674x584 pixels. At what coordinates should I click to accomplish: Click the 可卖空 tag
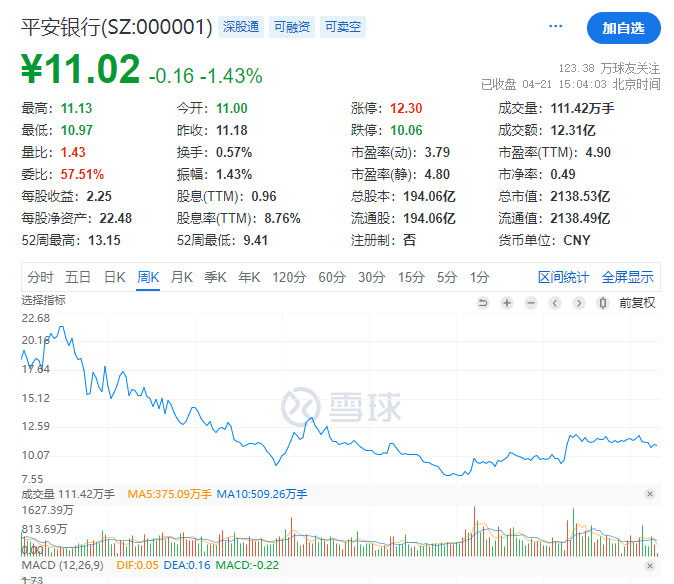click(343, 27)
